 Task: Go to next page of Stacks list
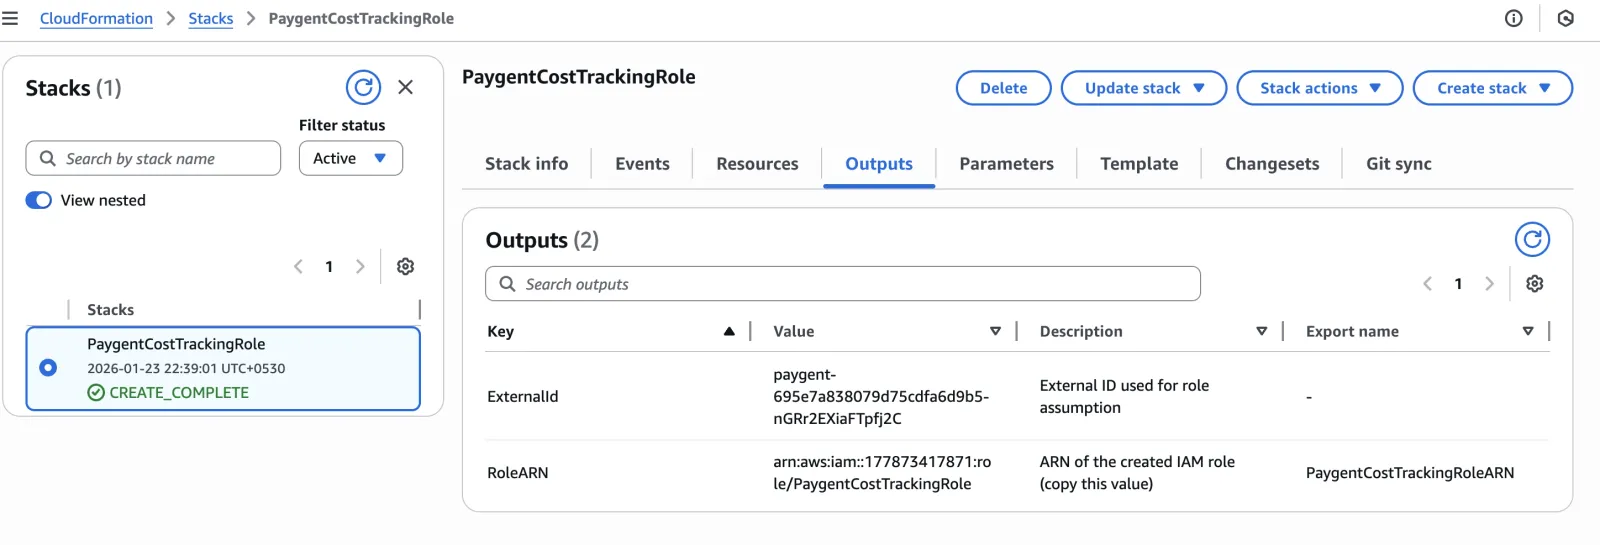click(x=360, y=266)
